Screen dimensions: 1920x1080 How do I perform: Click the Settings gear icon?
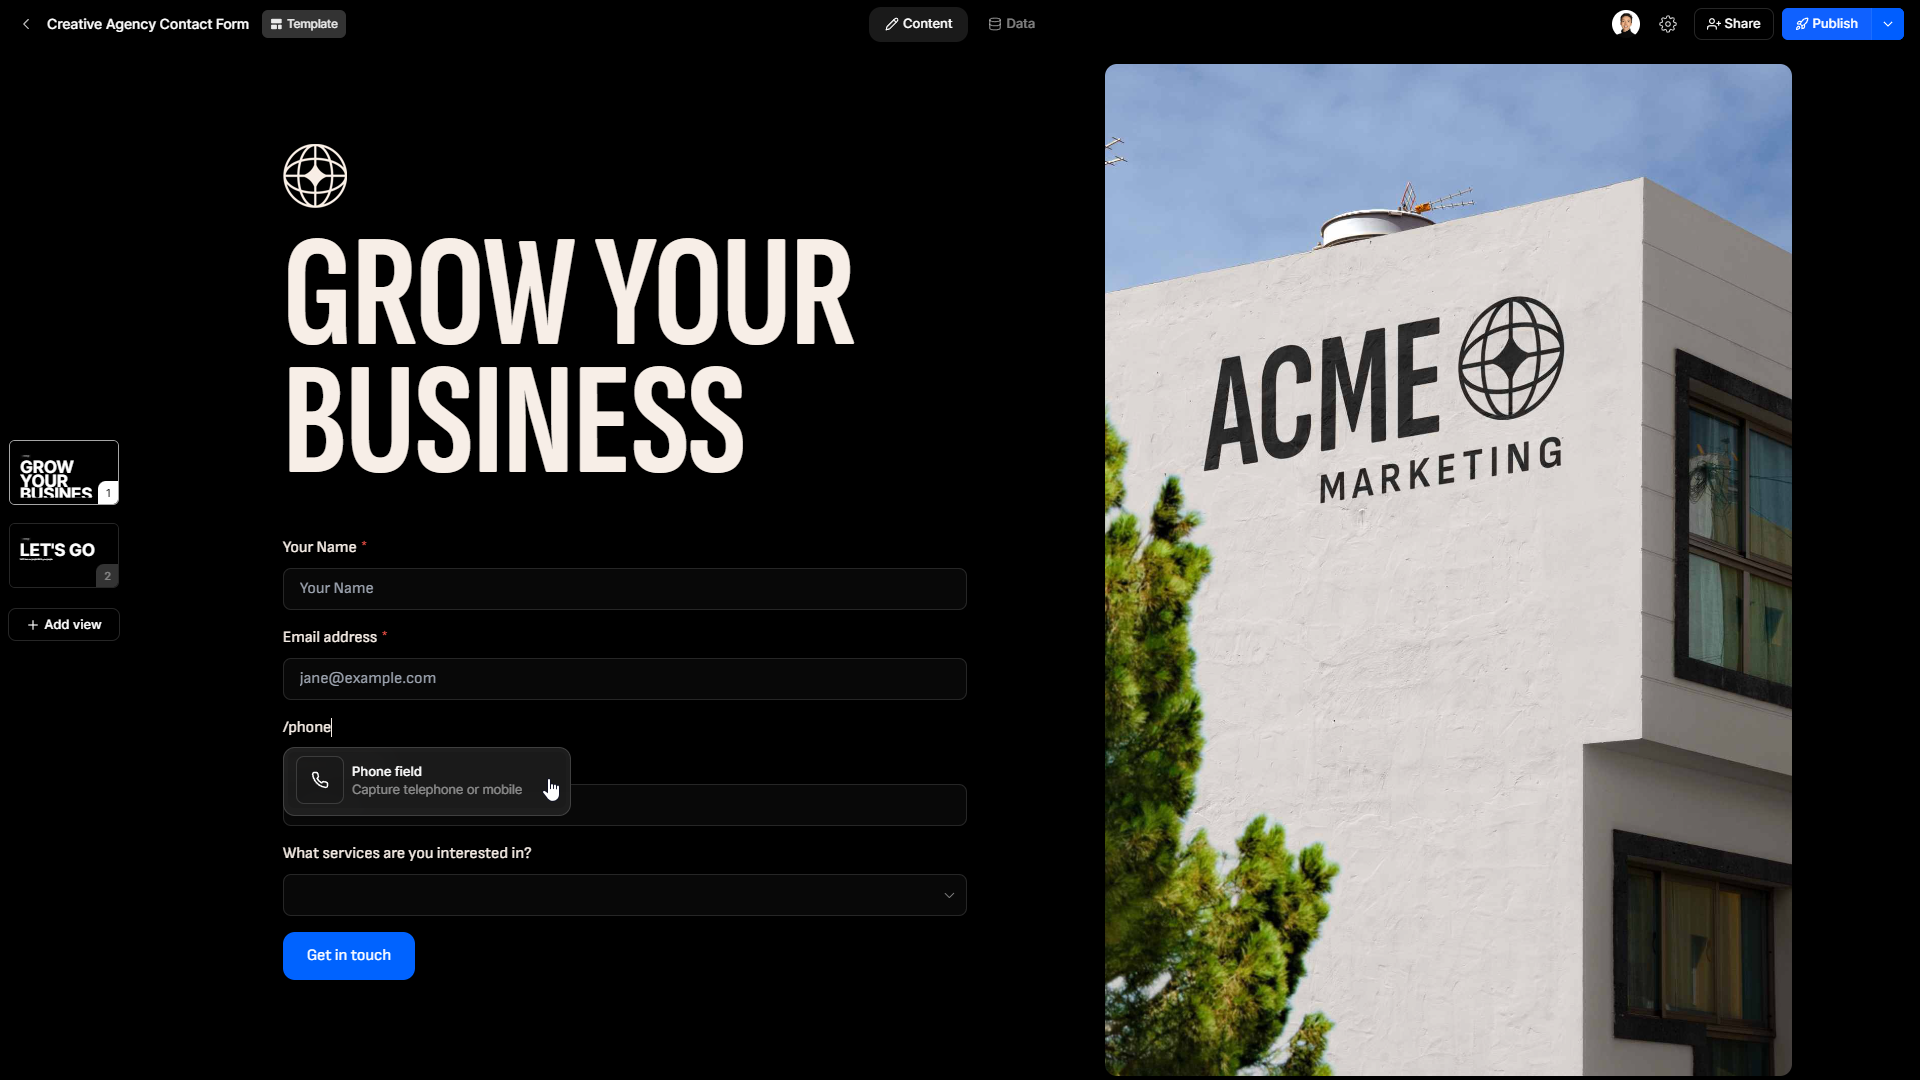coord(1668,24)
